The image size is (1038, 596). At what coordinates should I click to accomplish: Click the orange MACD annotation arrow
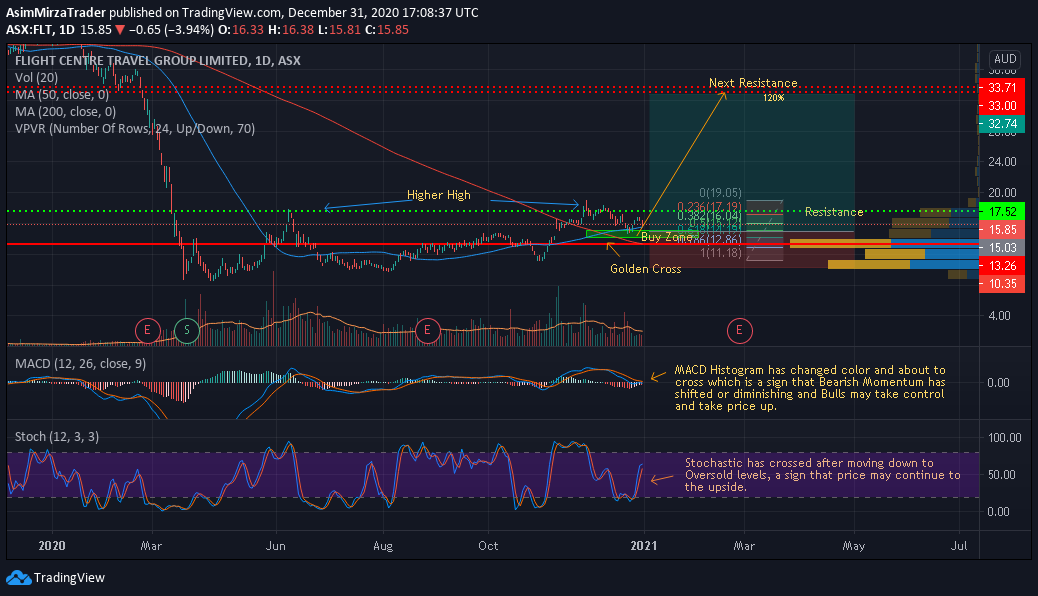pos(658,376)
